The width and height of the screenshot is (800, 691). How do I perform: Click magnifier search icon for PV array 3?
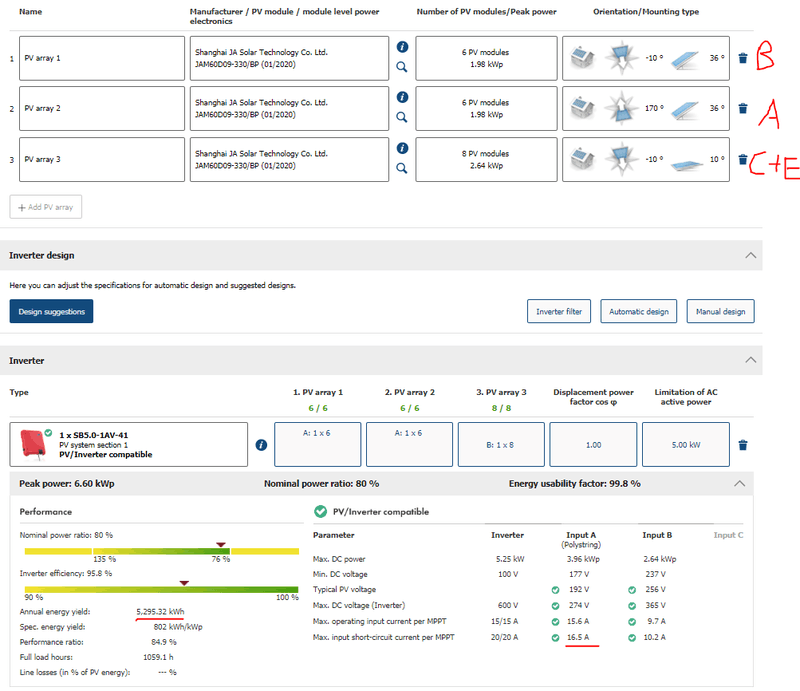(x=402, y=168)
